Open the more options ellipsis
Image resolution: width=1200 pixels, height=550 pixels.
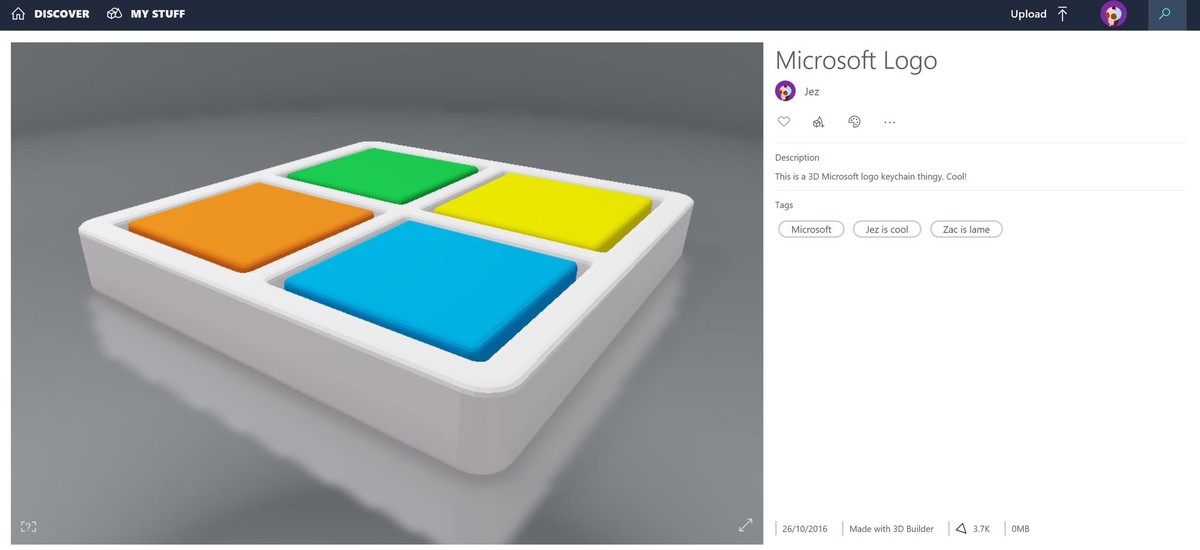click(x=889, y=122)
